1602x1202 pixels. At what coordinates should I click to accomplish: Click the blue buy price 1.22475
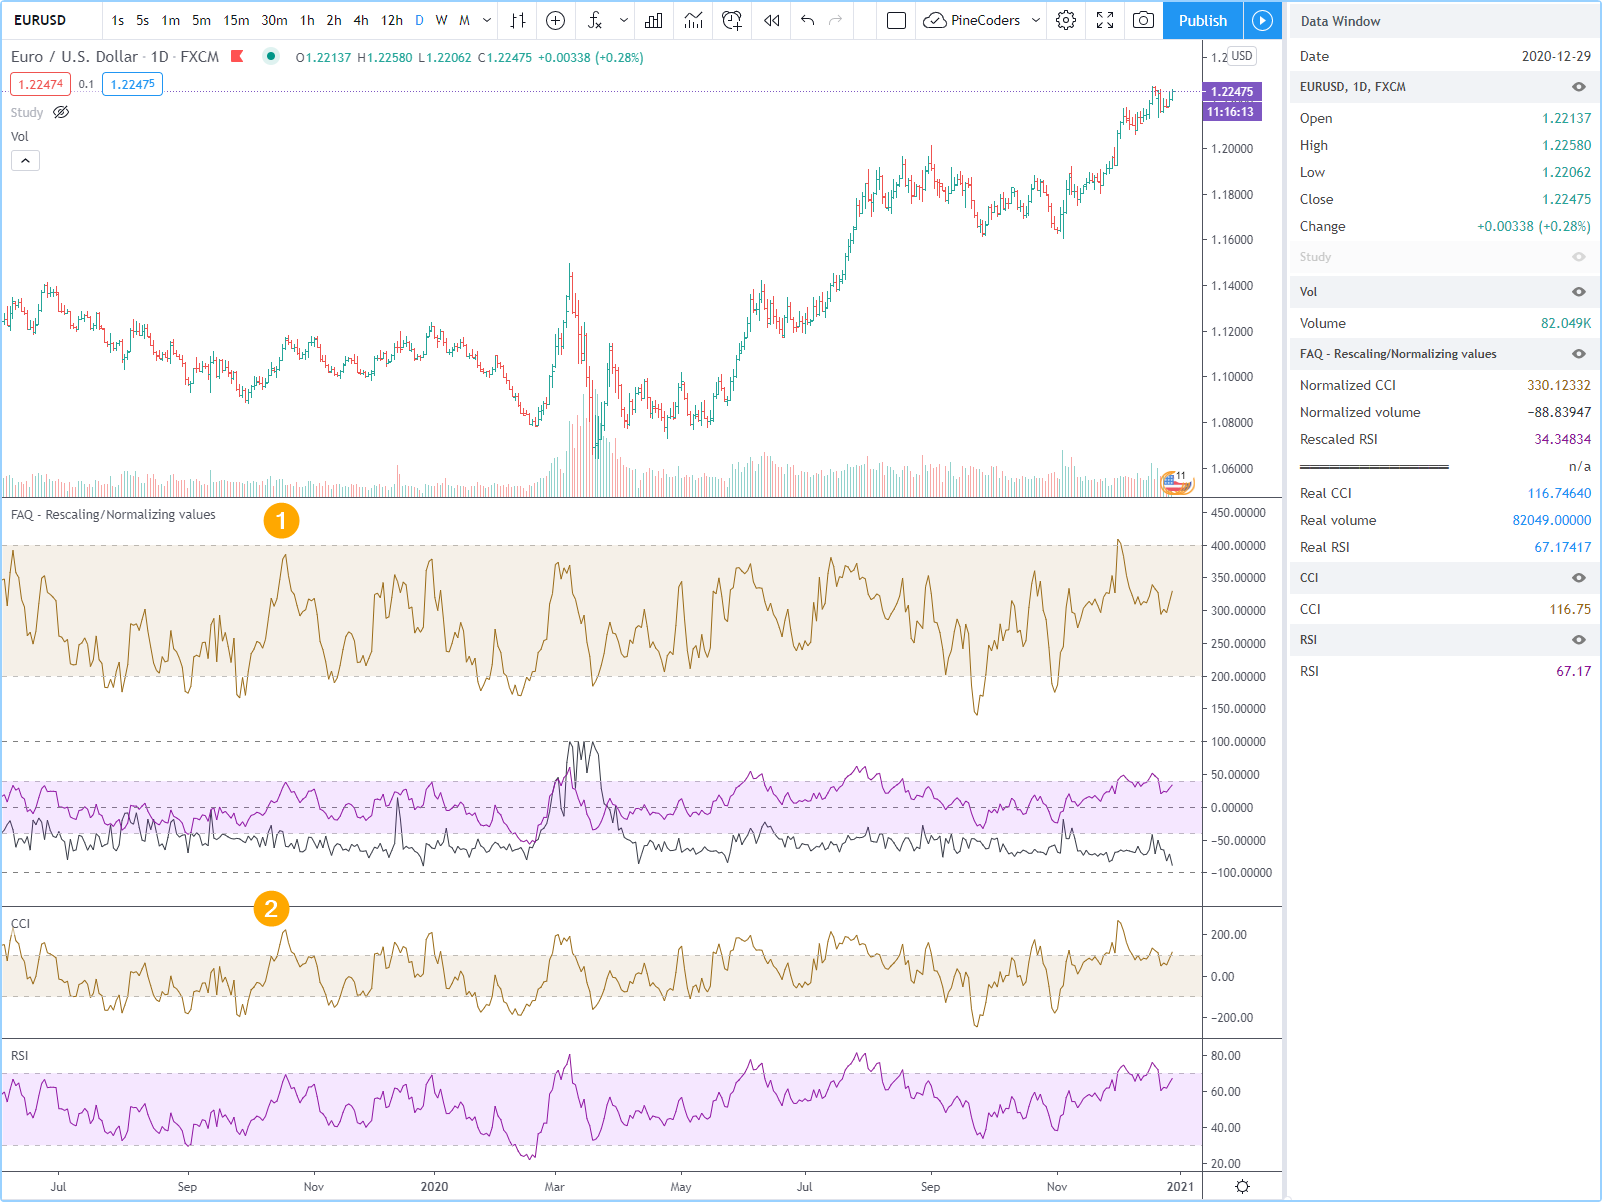click(132, 84)
